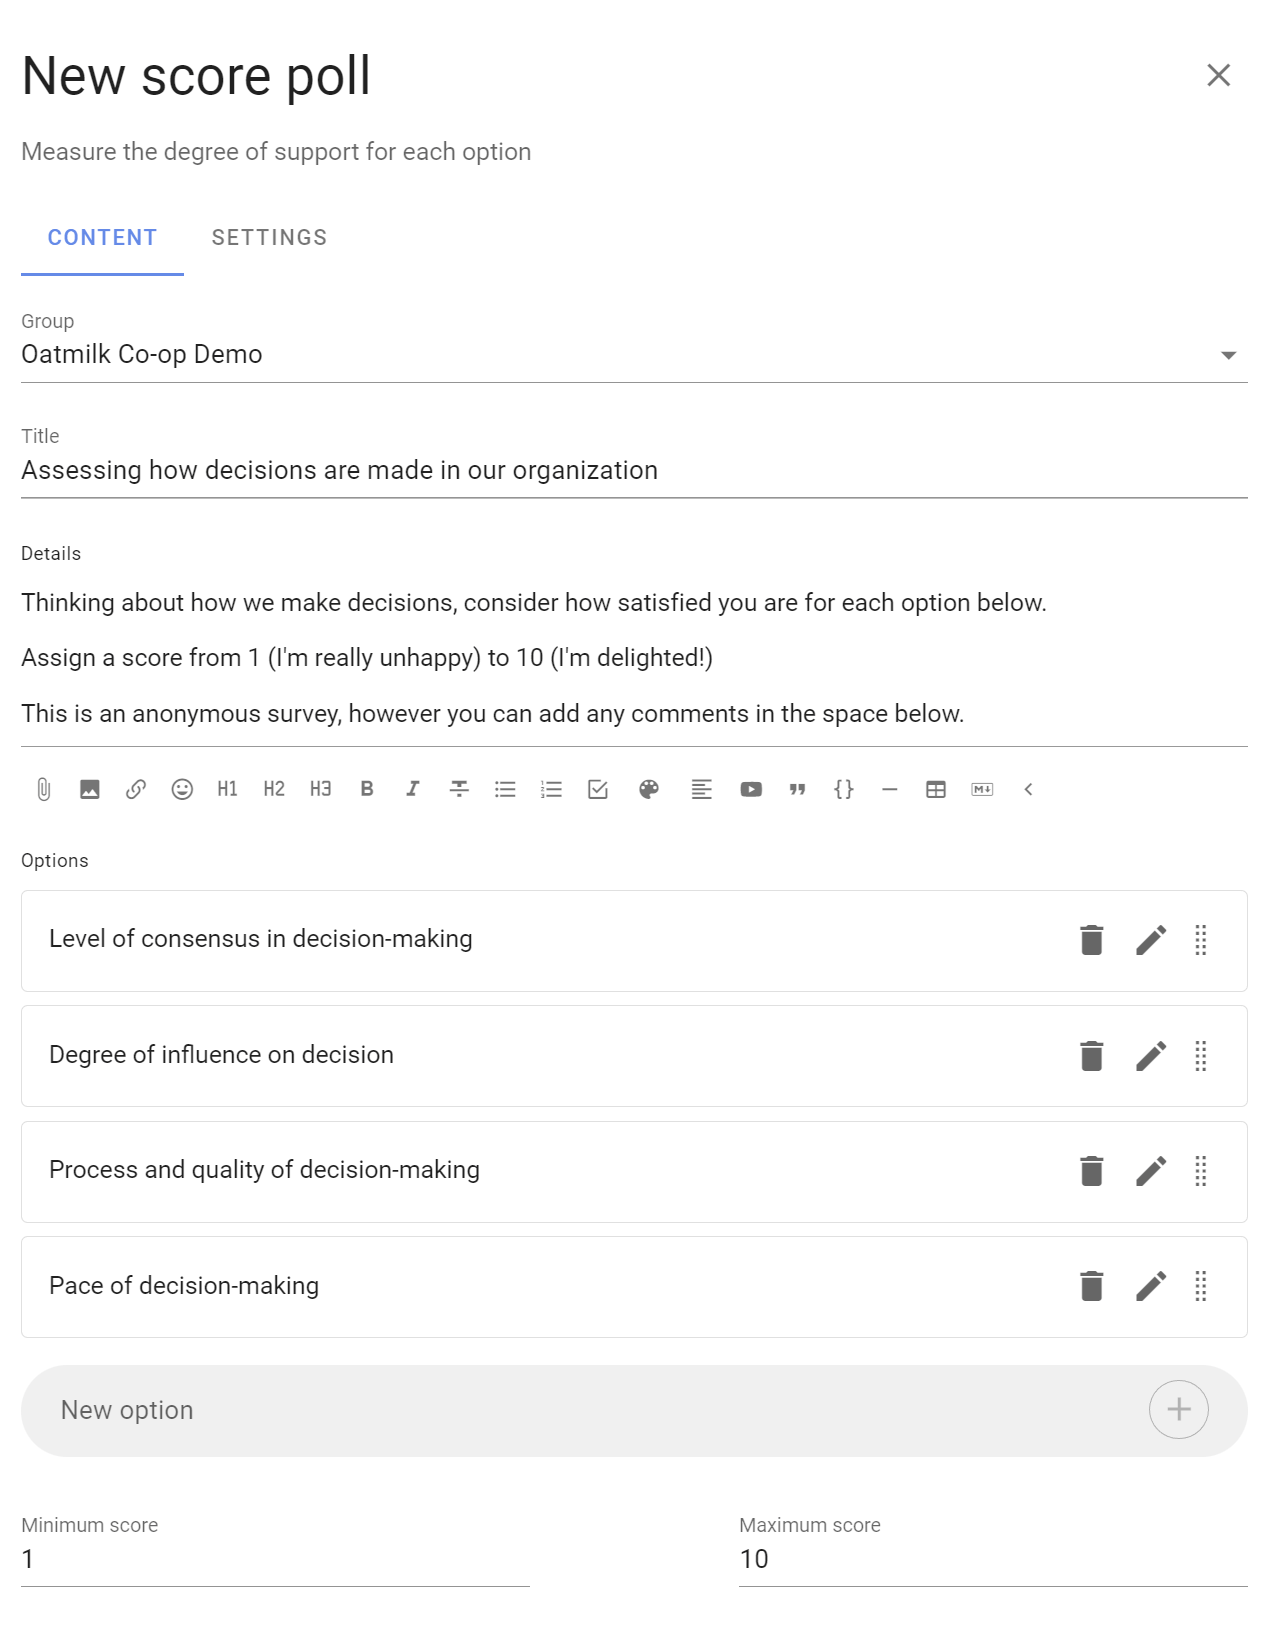Attach a file using the paperclip icon

[x=44, y=789]
